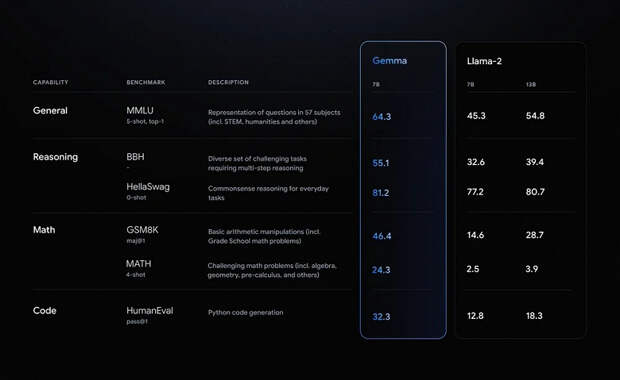Click Llama-2 13B HumanEval score 18.3
620x380 pixels.
[534, 316]
